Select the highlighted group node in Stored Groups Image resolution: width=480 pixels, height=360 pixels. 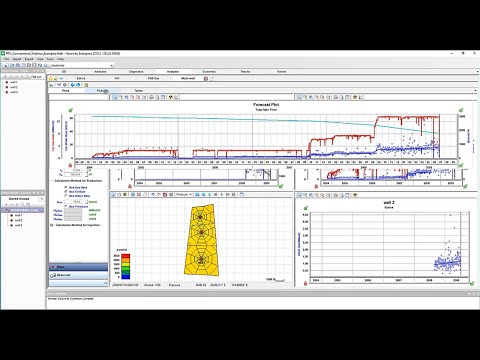click(x=23, y=210)
